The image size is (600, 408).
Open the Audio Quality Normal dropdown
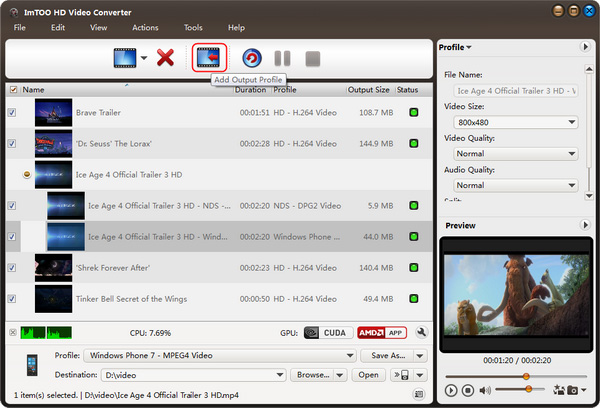tap(516, 185)
